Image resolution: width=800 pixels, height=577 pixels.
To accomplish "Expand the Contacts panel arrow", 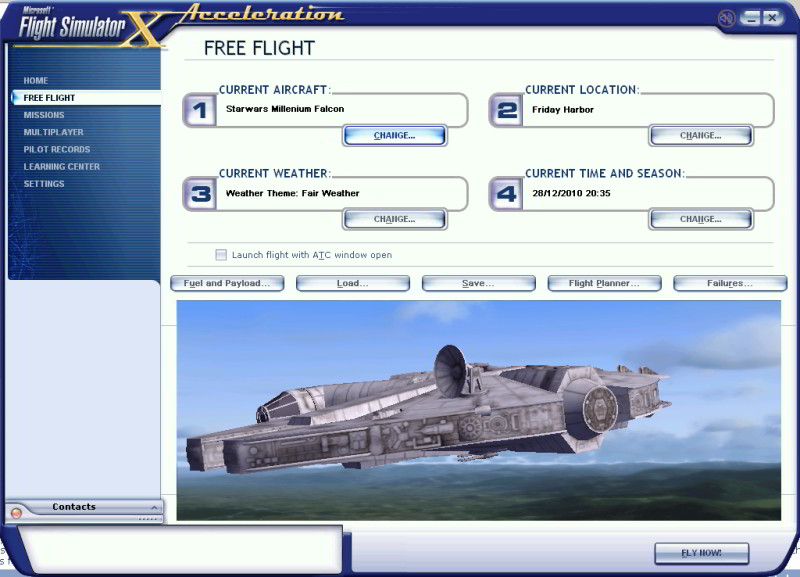I will (154, 507).
